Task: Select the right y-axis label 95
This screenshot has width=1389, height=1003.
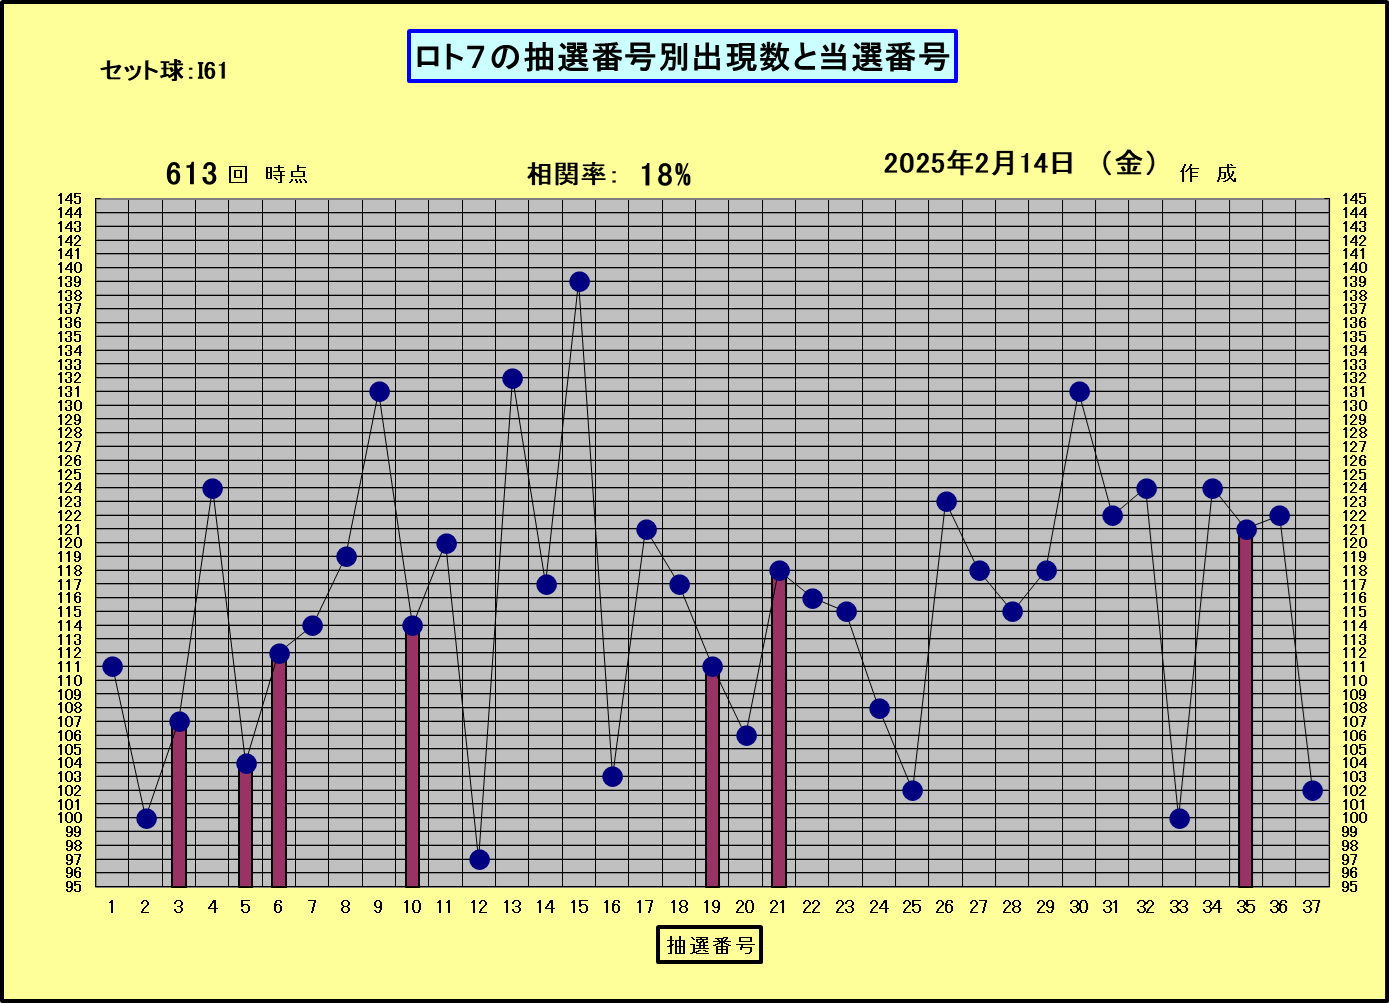Action: pos(1349,887)
